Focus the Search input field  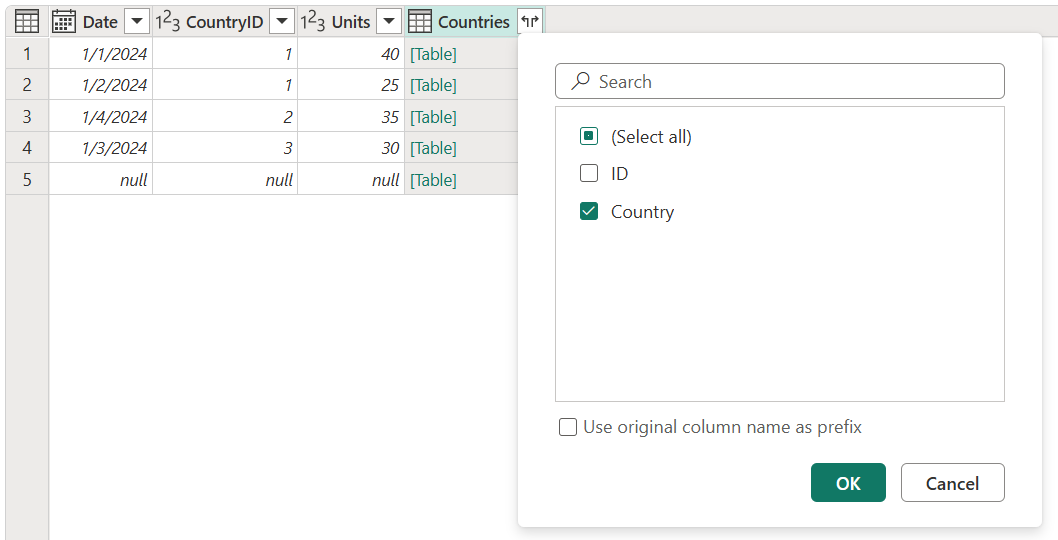point(779,82)
